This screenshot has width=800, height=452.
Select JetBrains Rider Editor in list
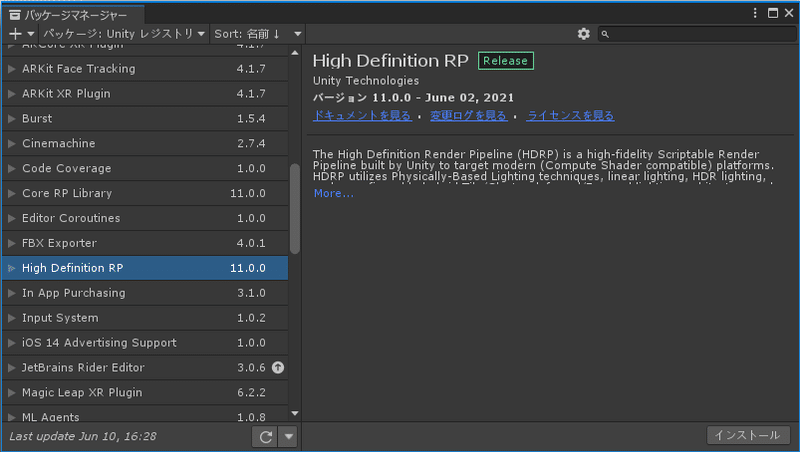click(x=145, y=367)
